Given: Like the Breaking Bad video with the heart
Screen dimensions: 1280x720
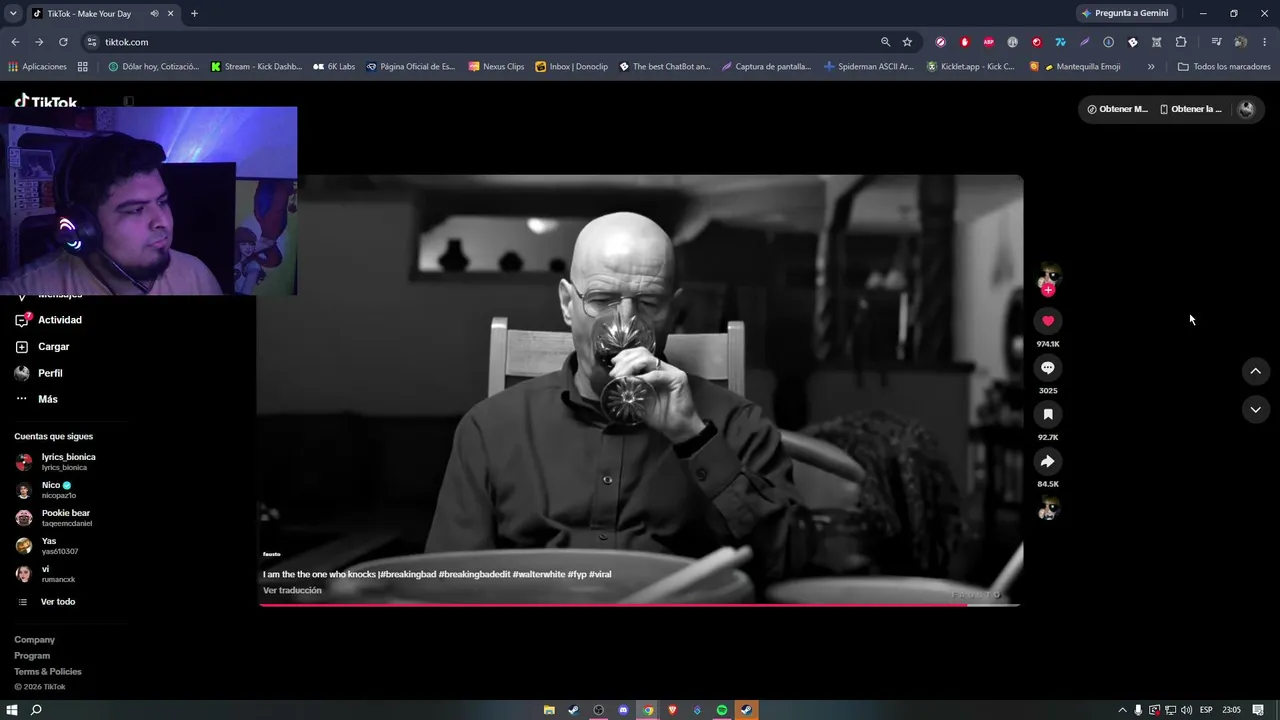Looking at the screenshot, I should (1048, 321).
